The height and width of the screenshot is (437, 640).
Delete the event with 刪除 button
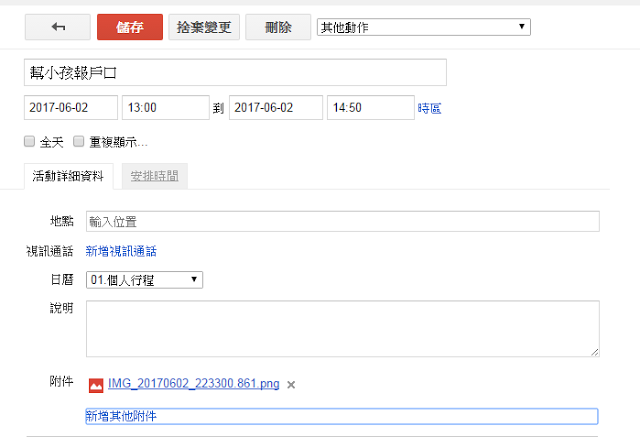pos(278,27)
